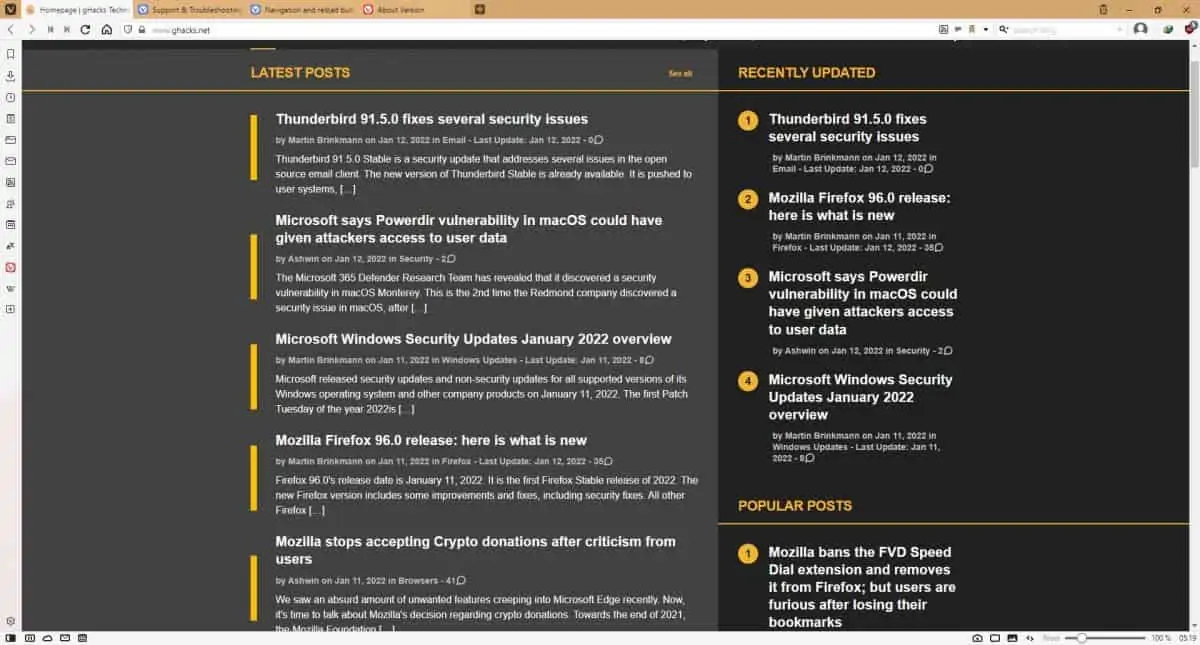Add a new web panel
This screenshot has width=1200, height=645.
tap(10, 309)
